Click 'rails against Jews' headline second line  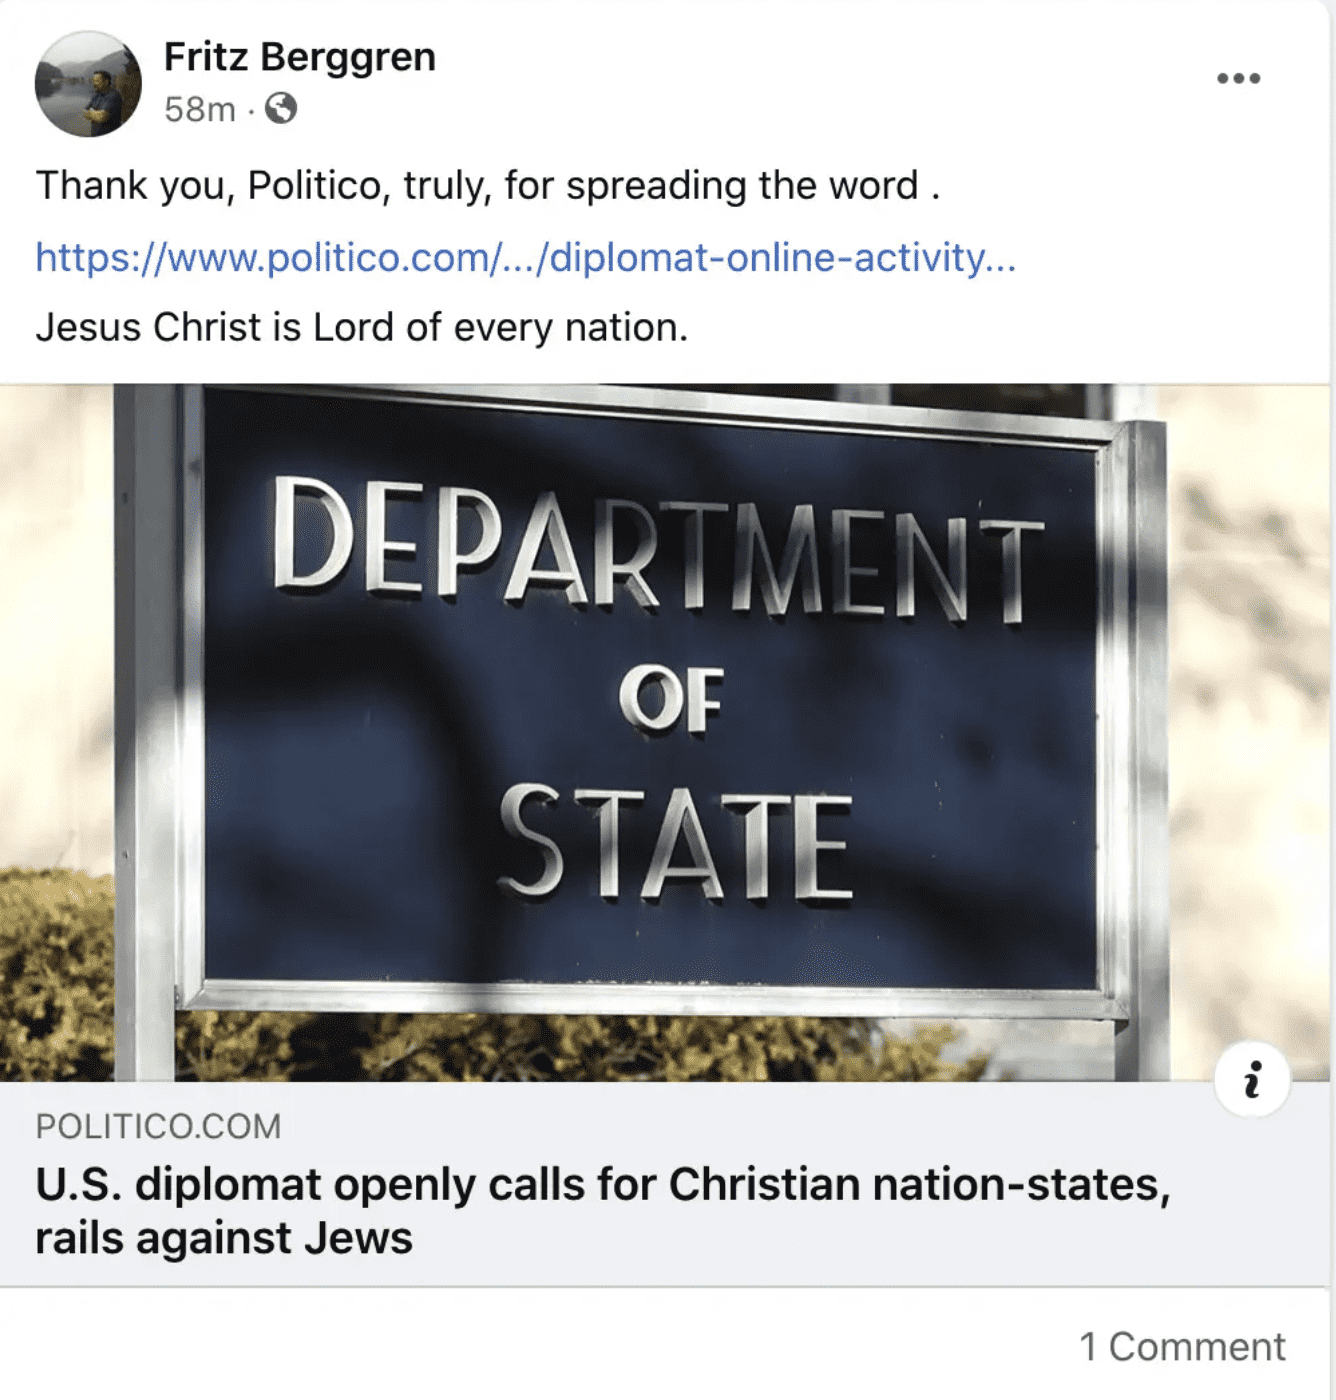224,1238
